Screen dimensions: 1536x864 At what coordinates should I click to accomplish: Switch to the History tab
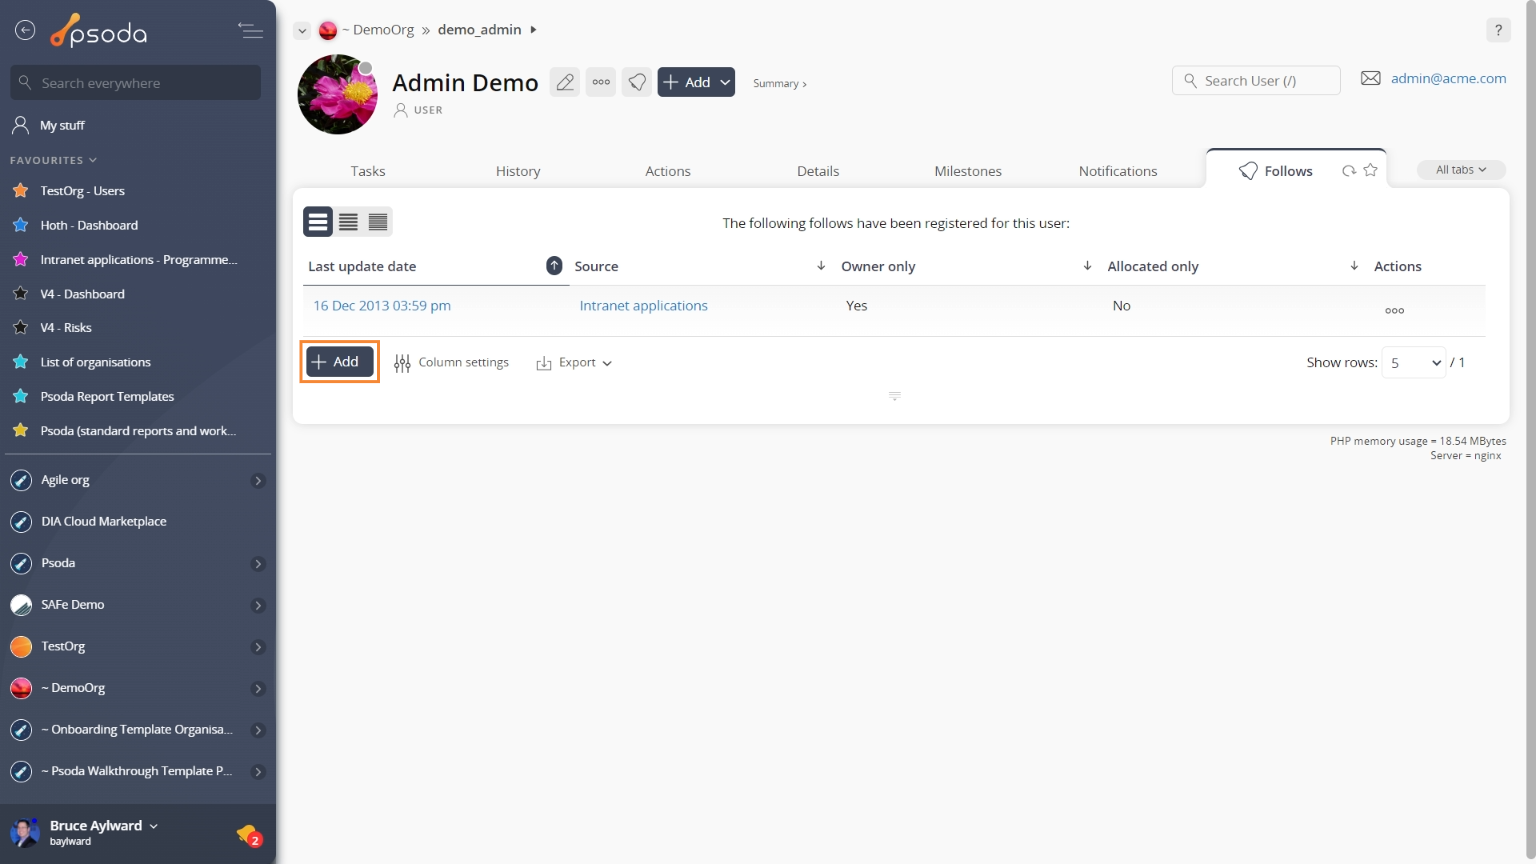pos(518,172)
